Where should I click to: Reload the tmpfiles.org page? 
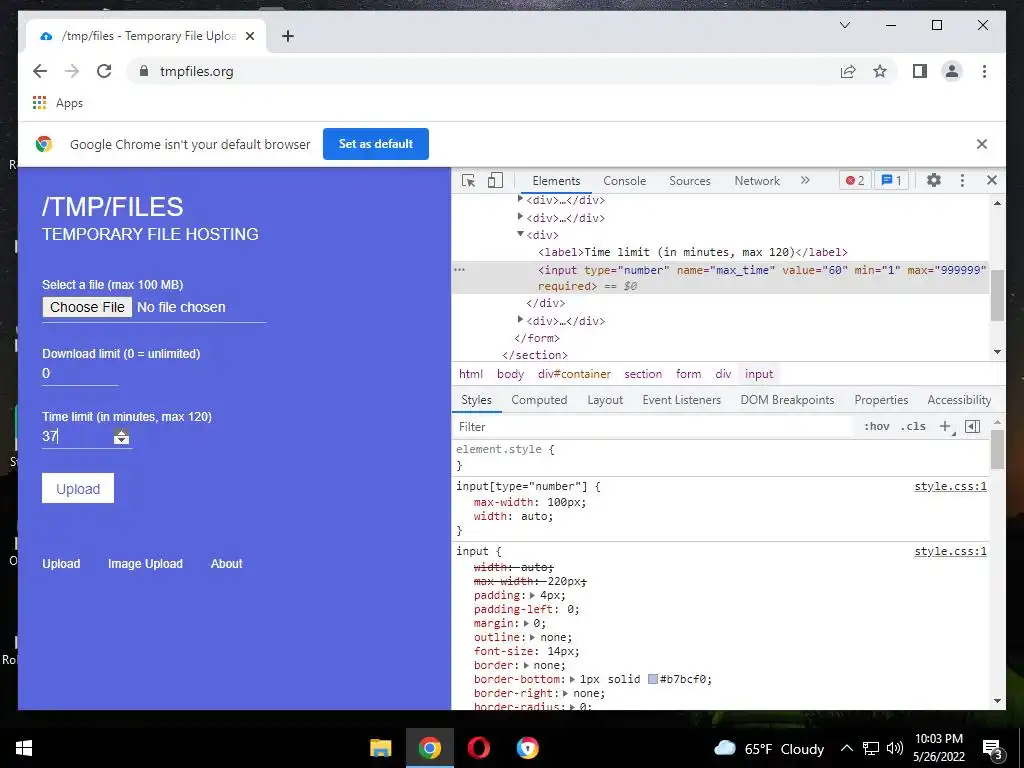click(x=104, y=71)
